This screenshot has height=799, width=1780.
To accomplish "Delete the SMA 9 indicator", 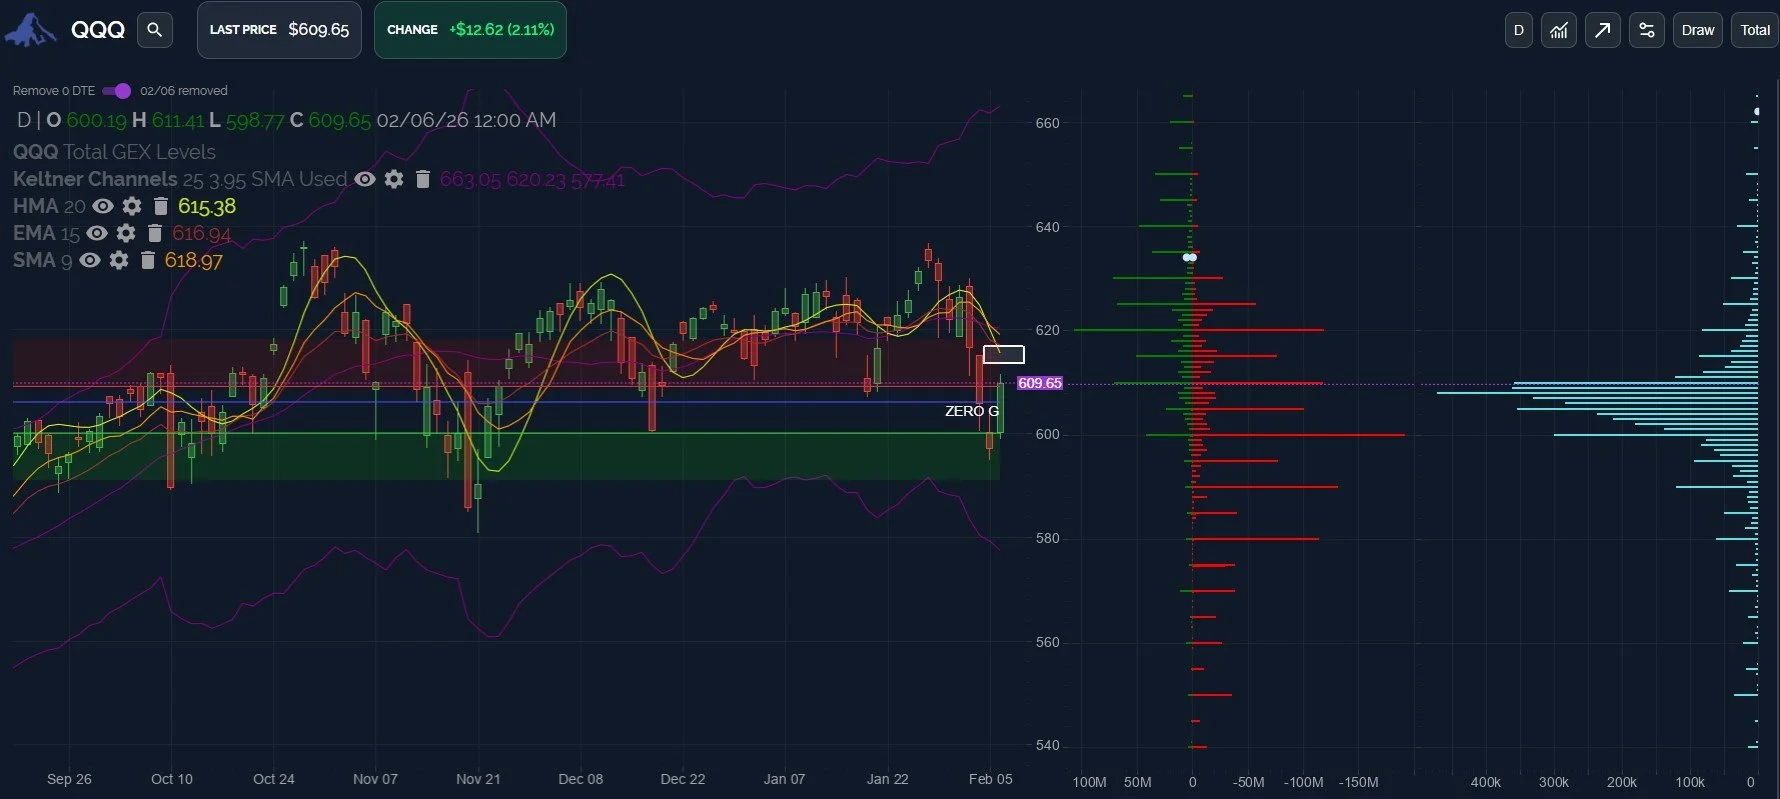I will 147,260.
